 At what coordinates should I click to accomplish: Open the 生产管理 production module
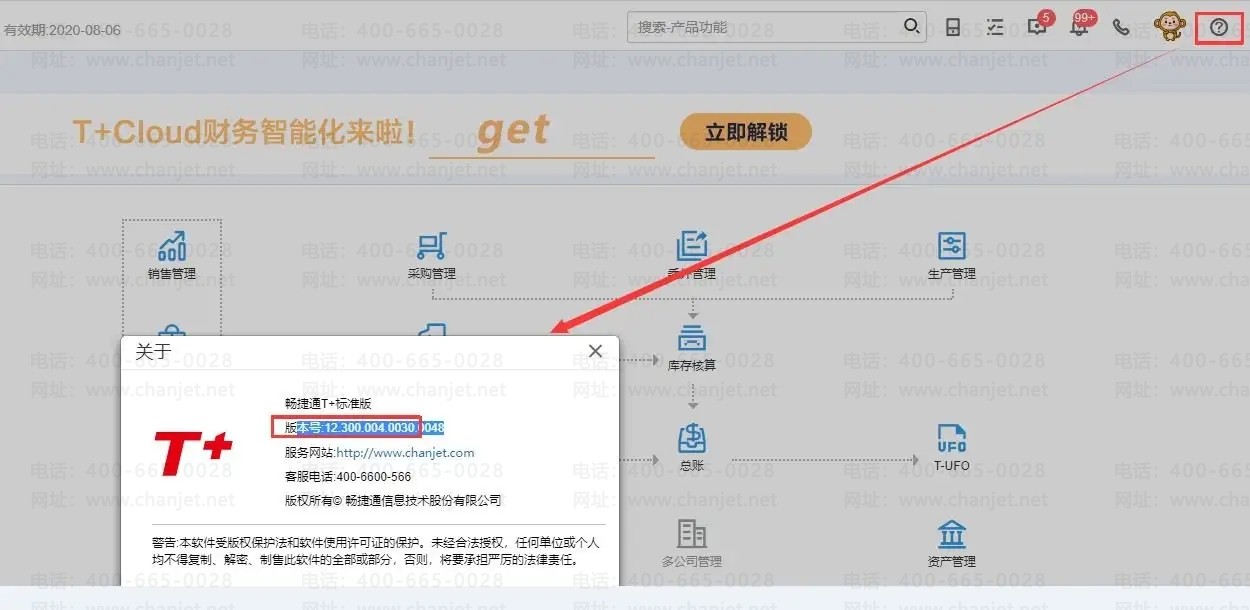(x=951, y=255)
